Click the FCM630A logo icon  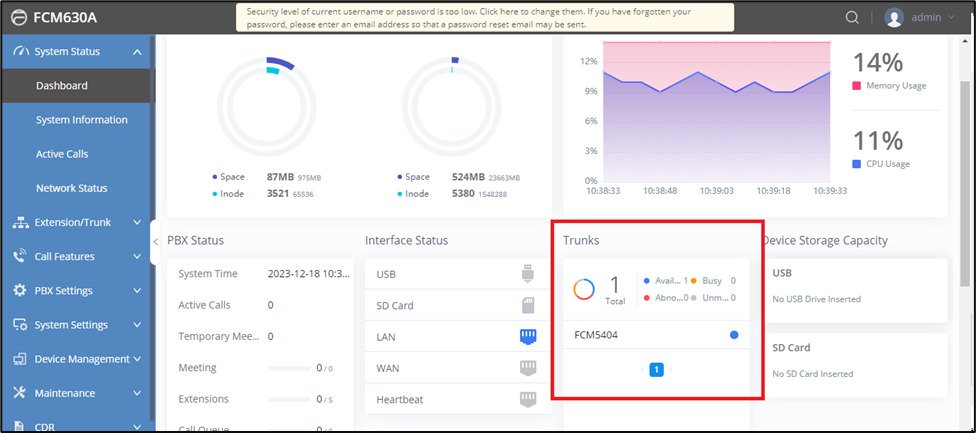pos(19,17)
